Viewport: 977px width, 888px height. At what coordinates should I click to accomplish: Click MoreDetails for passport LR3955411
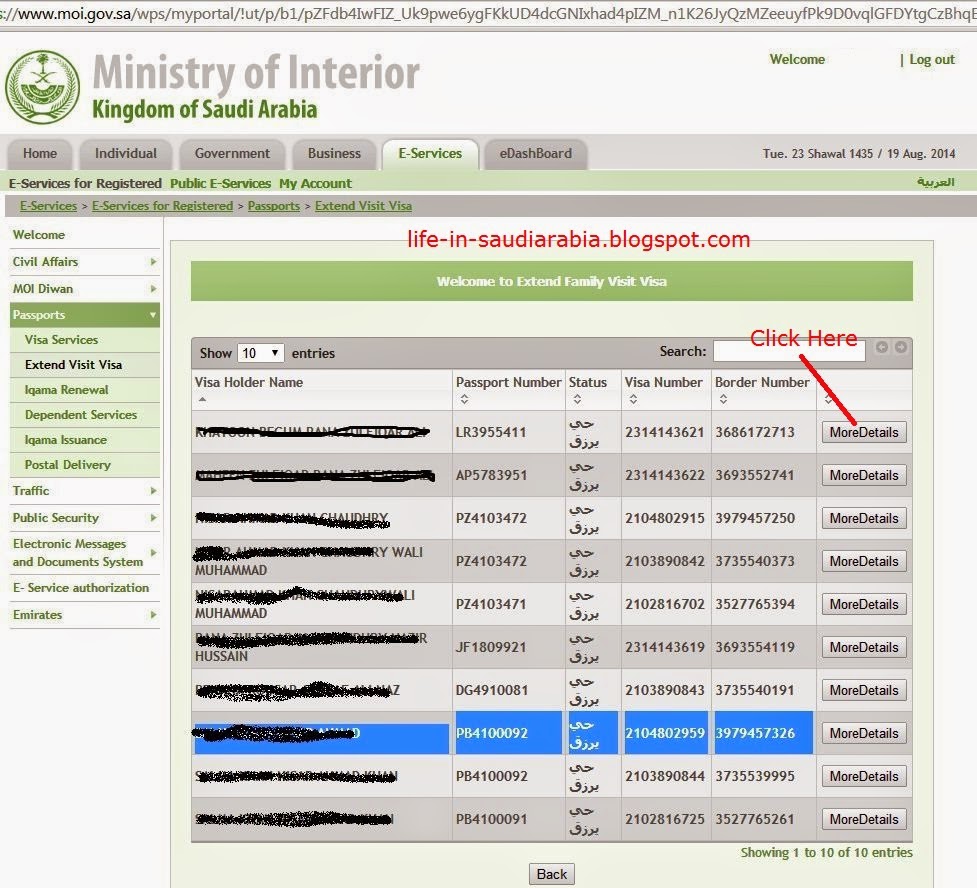pos(864,432)
